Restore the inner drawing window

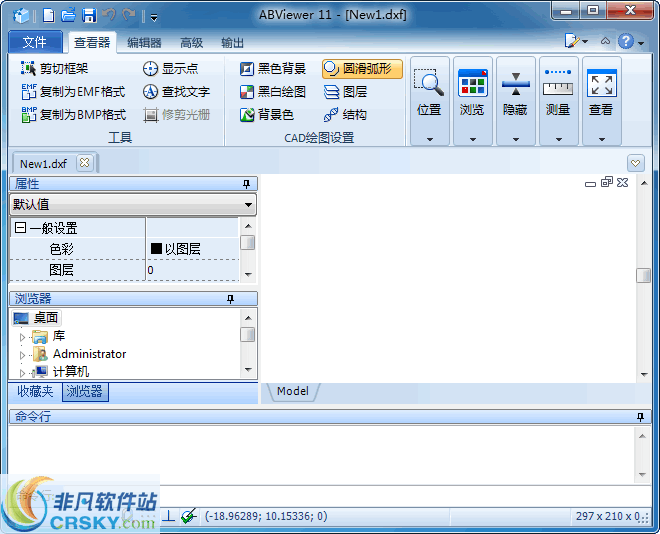point(607,183)
